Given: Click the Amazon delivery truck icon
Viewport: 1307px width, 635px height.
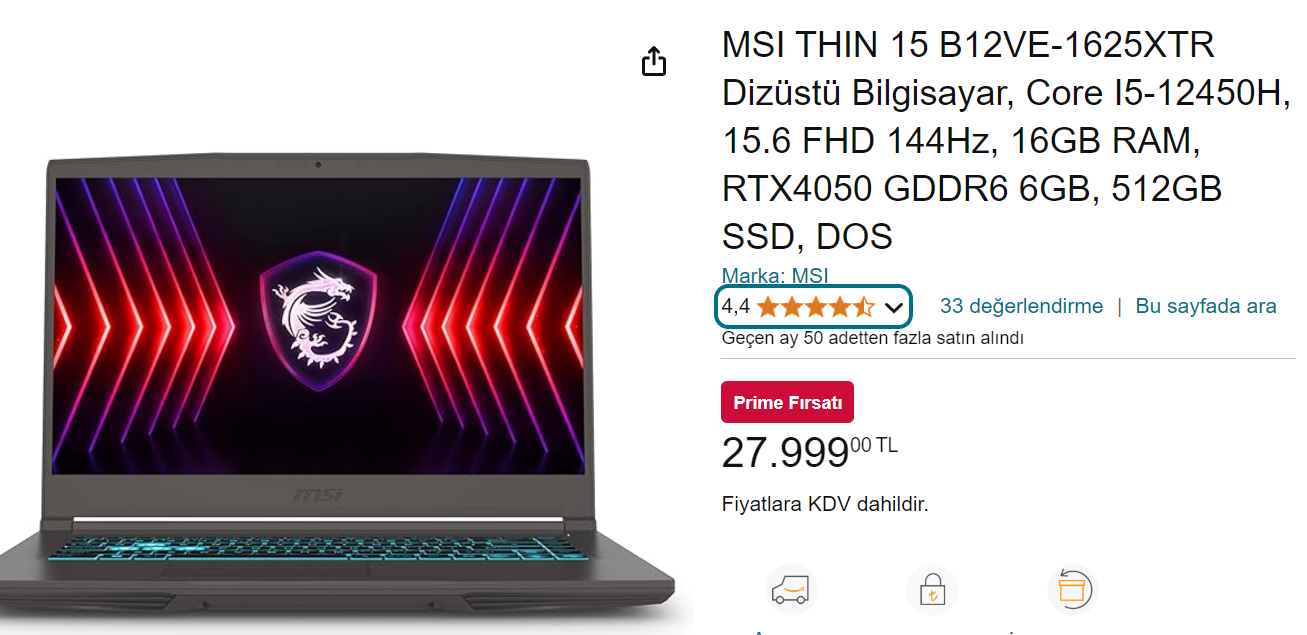Looking at the screenshot, I should tap(792, 590).
